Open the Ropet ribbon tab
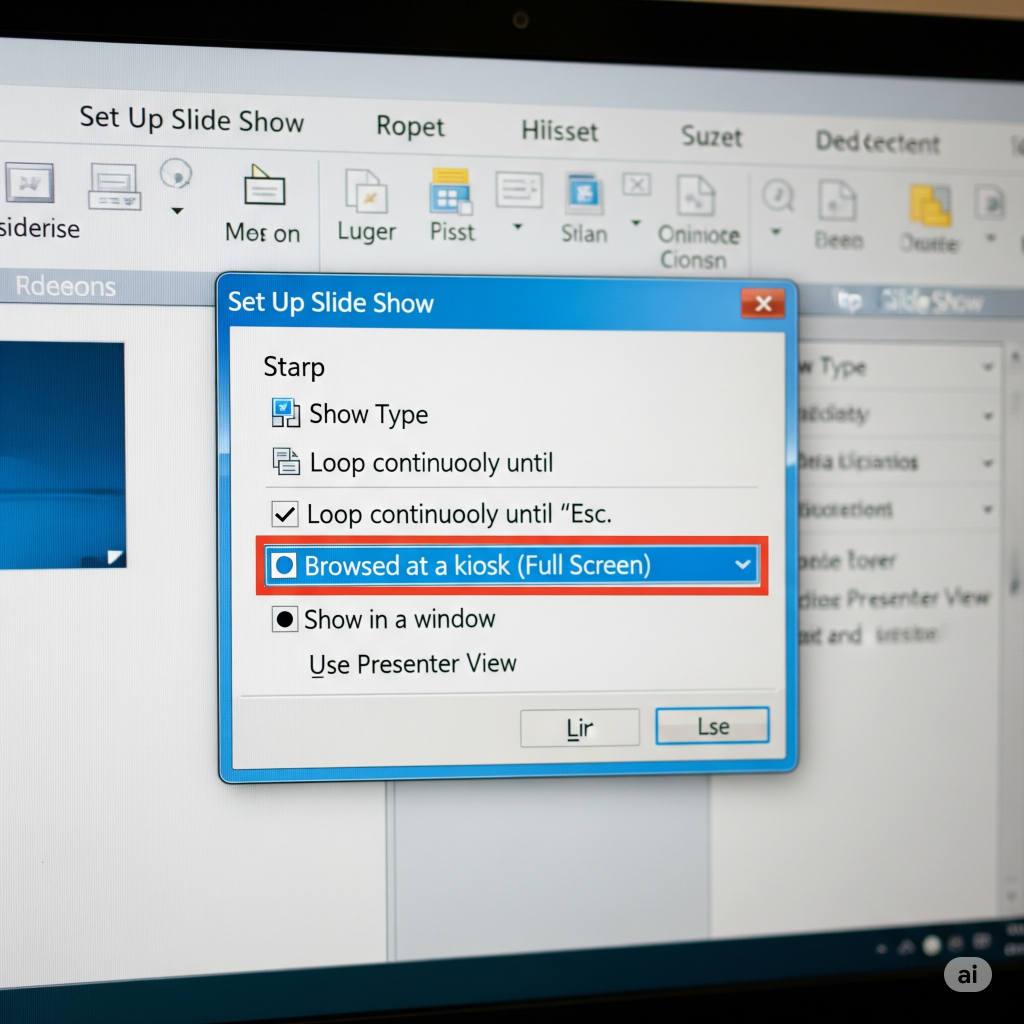This screenshot has height=1024, width=1024. point(410,128)
